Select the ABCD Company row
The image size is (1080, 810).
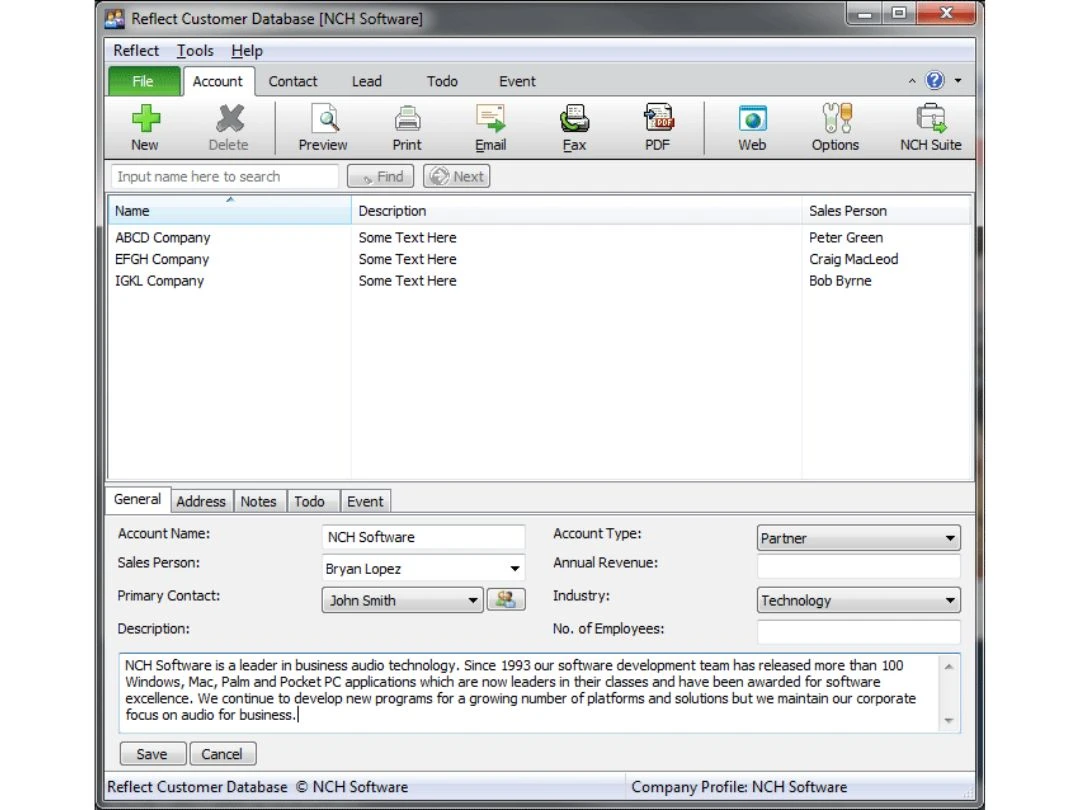(x=539, y=238)
